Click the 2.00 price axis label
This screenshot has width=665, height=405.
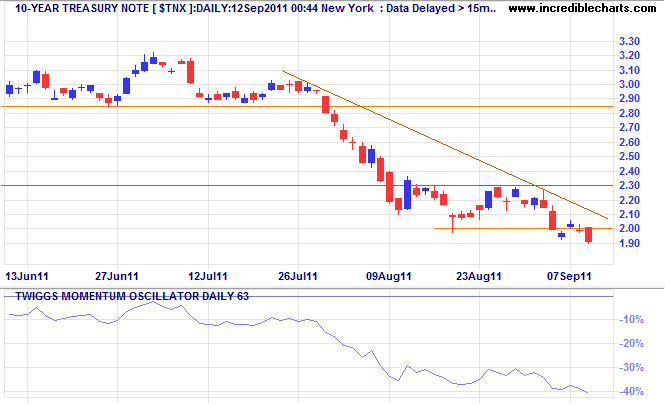click(629, 229)
